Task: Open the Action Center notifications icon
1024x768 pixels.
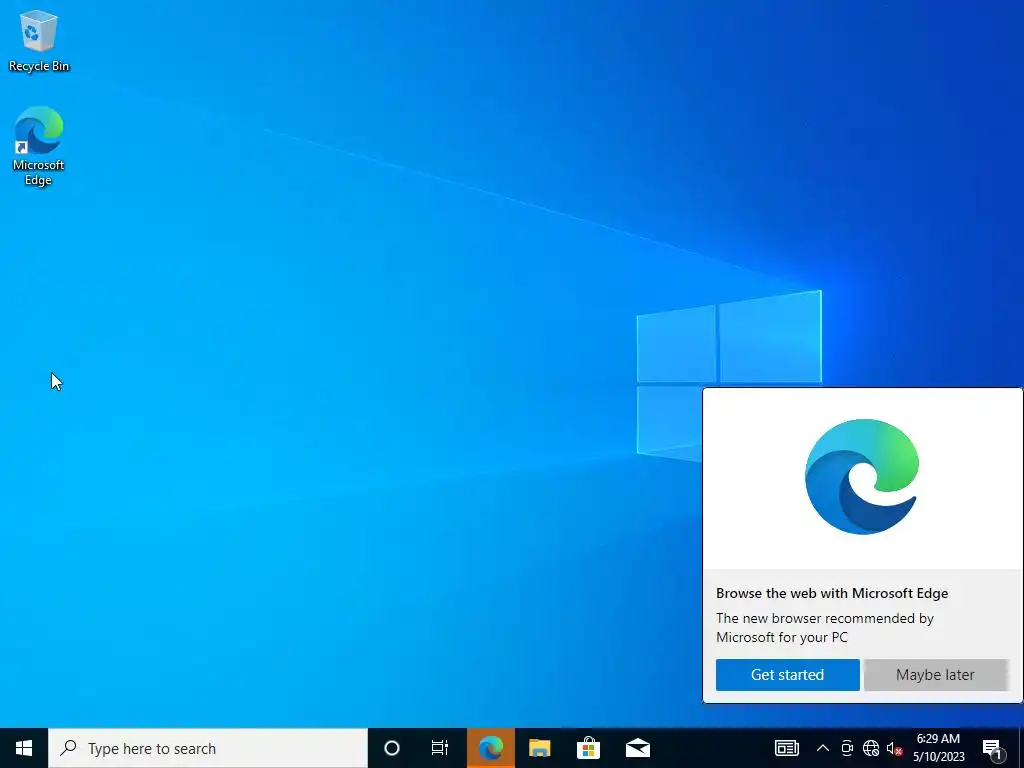Action: [992, 749]
